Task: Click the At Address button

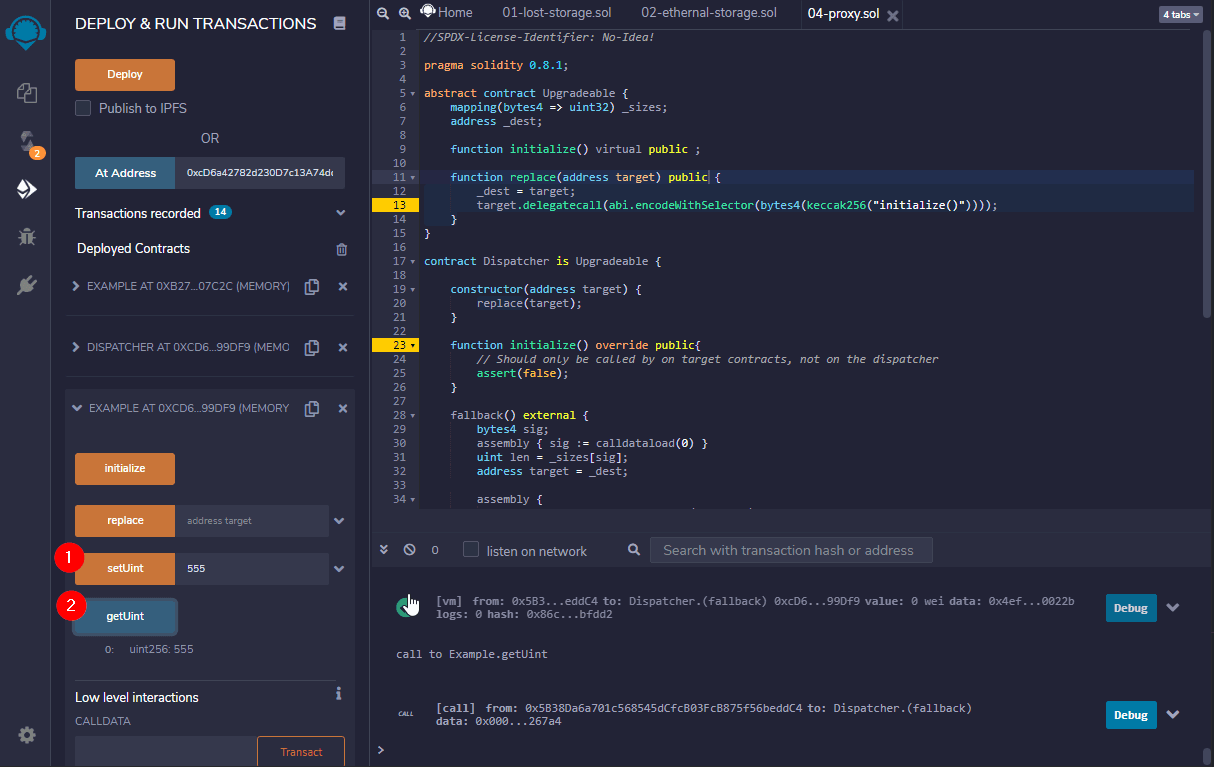Action: [x=125, y=173]
